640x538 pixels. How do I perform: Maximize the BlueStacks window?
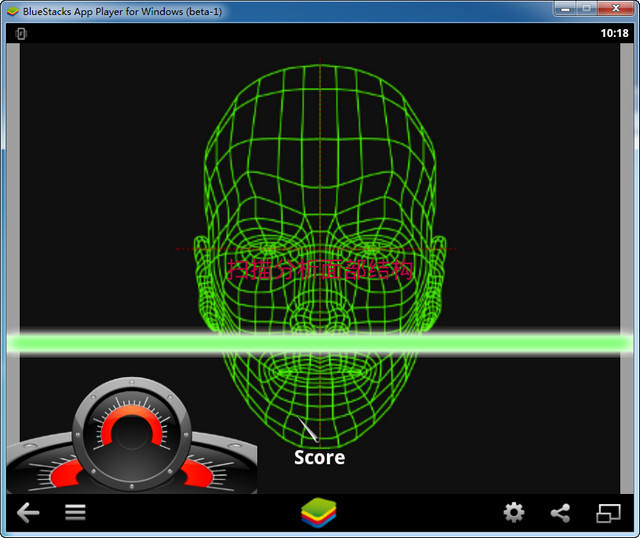pyautogui.click(x=586, y=9)
